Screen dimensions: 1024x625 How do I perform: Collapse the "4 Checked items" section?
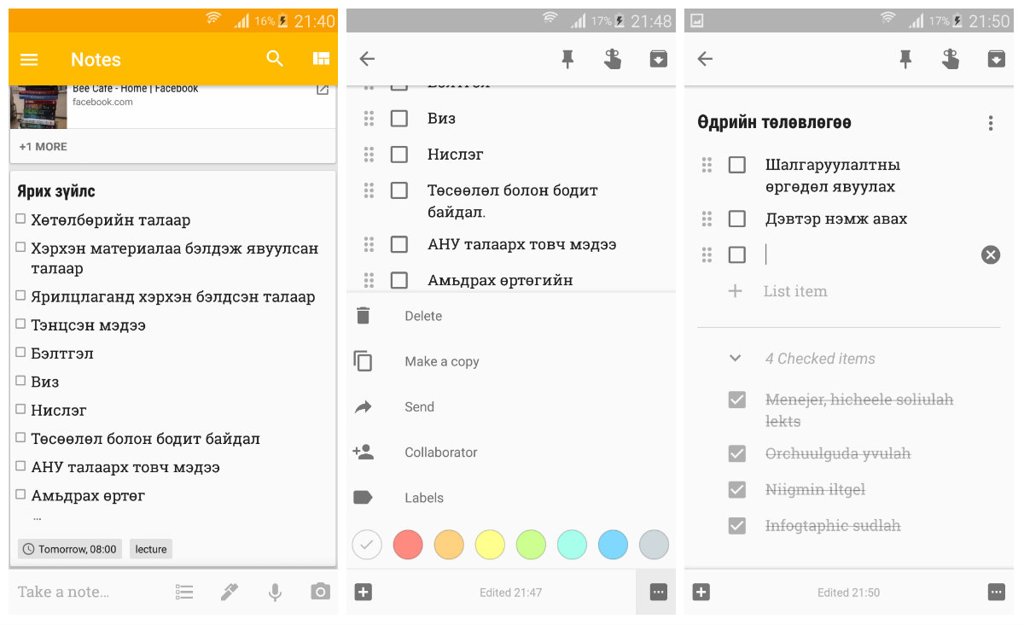735,358
